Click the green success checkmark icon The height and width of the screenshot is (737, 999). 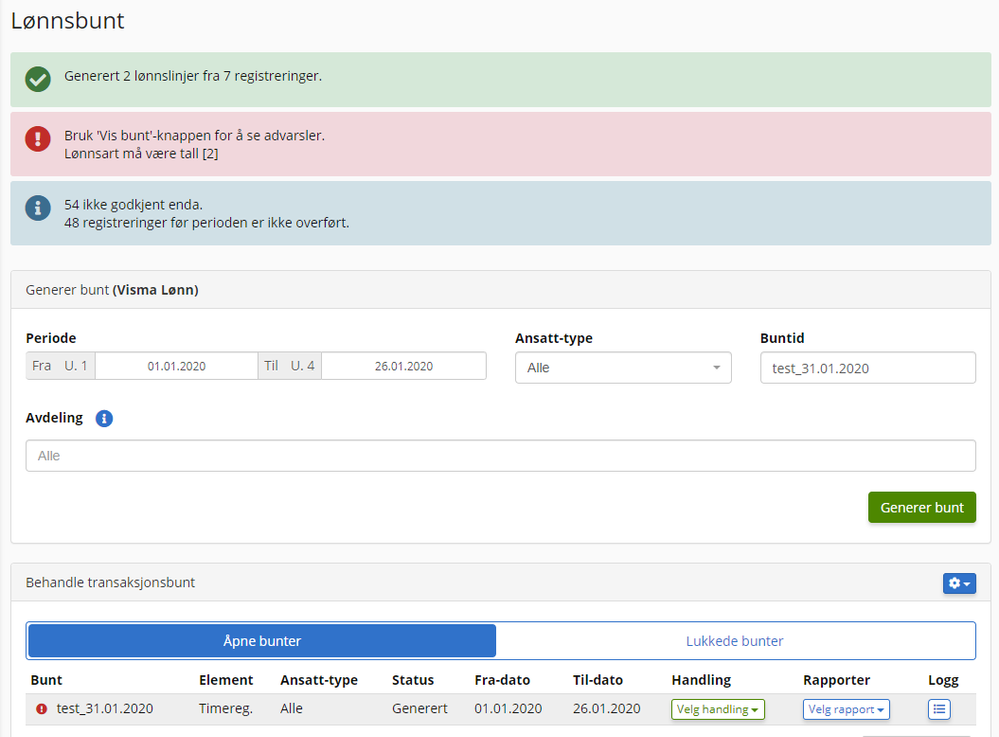pos(38,80)
